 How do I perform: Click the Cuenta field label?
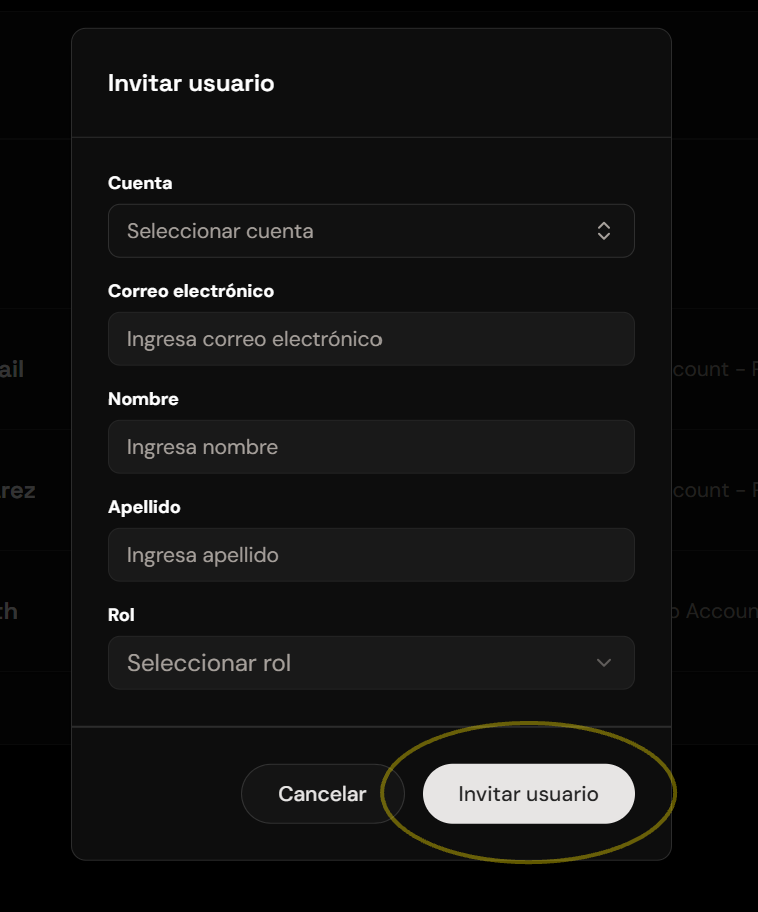coord(140,183)
